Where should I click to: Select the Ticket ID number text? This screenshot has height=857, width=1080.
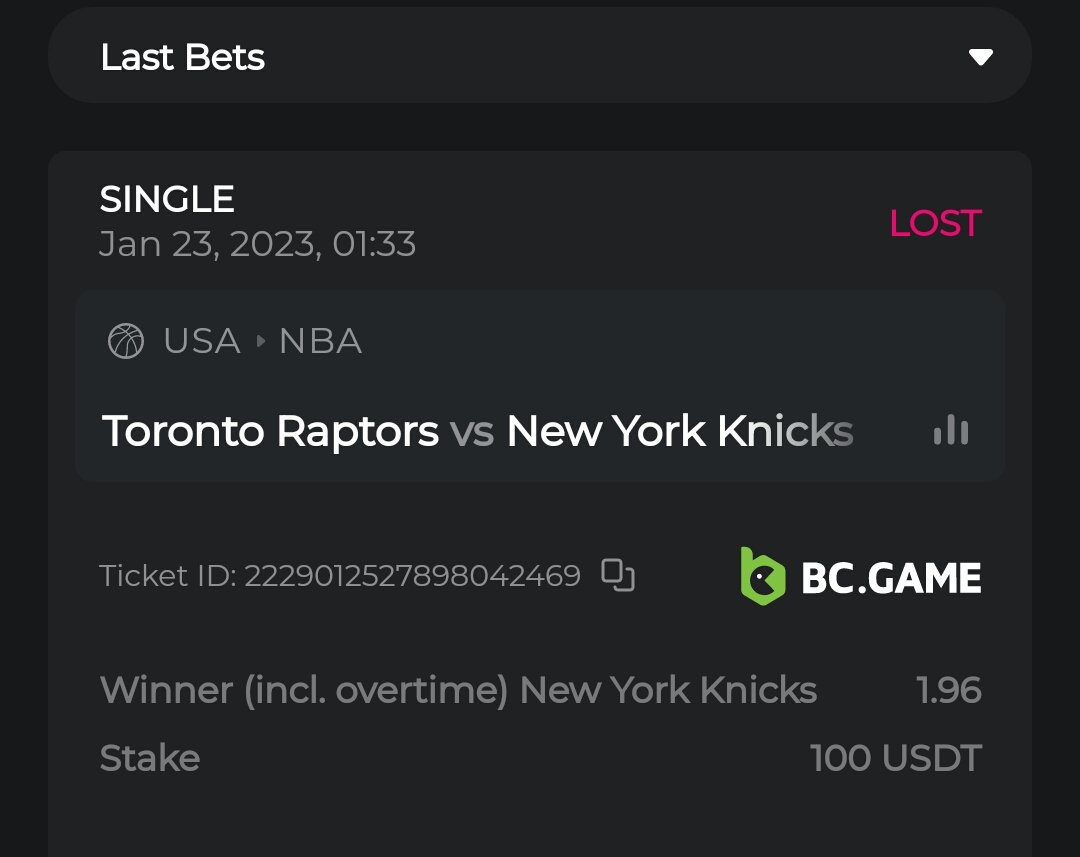(x=412, y=576)
